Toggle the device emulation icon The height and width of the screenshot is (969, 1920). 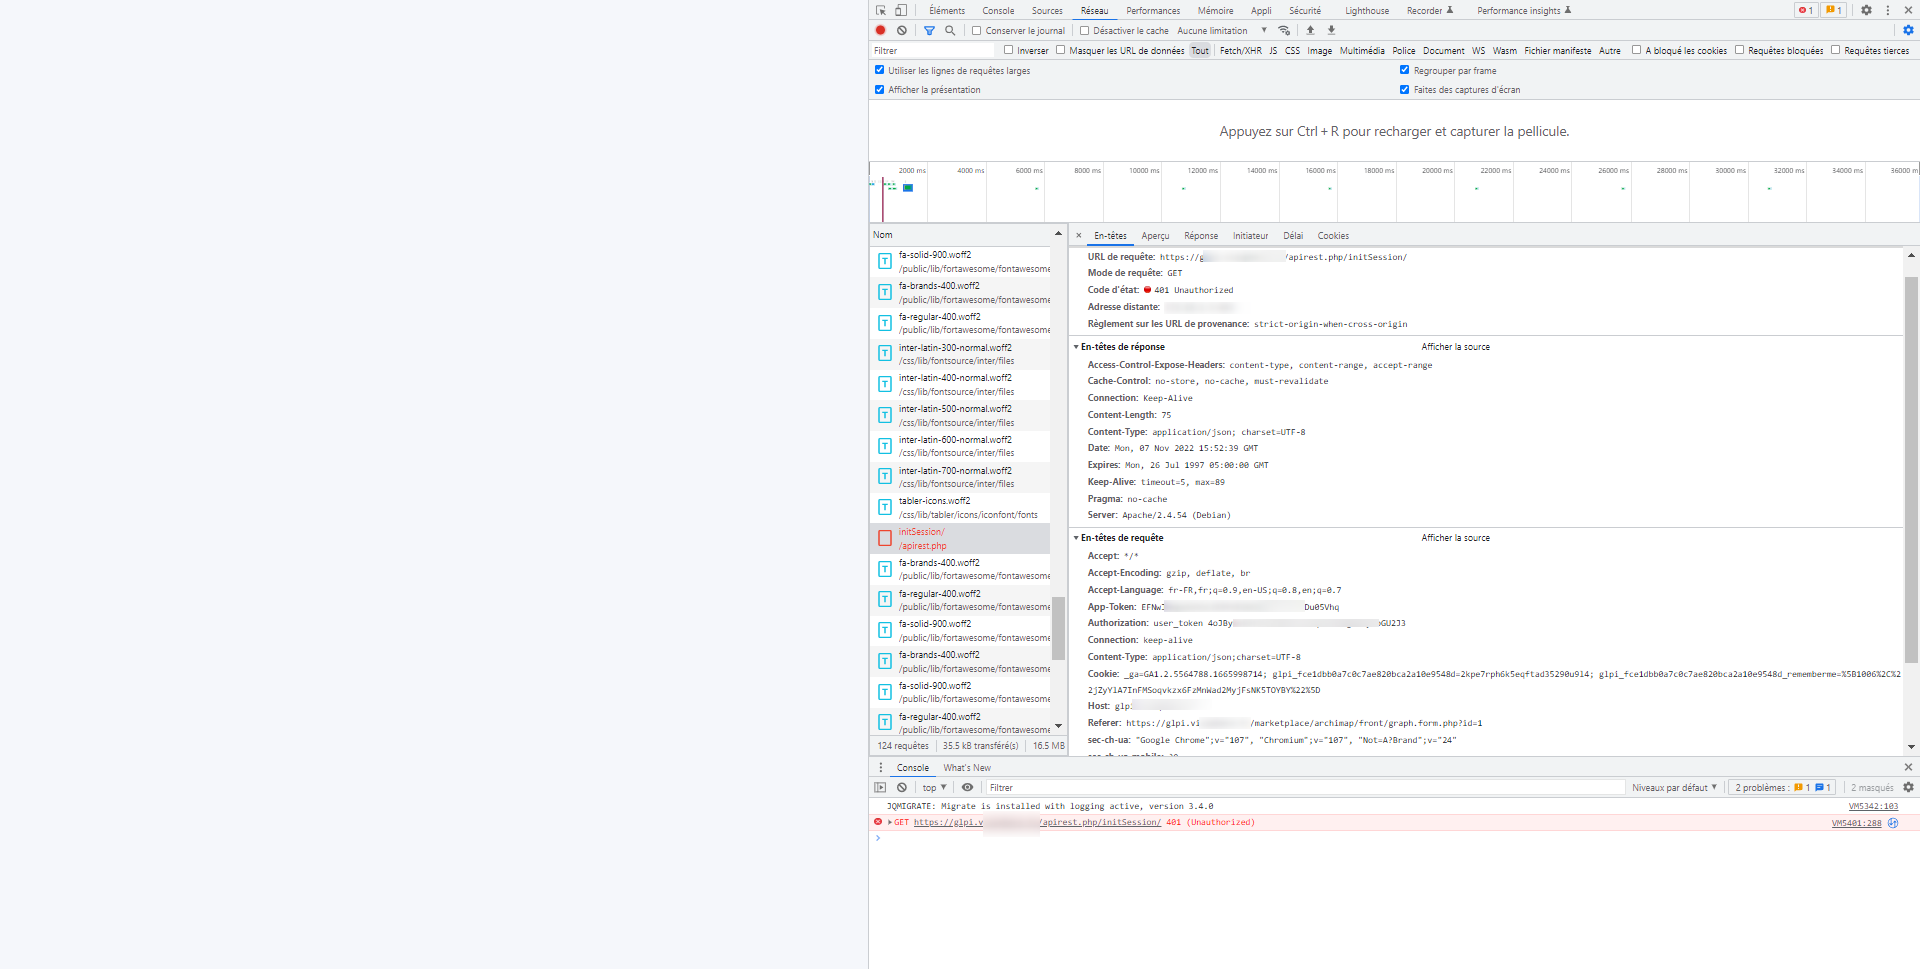coord(900,10)
